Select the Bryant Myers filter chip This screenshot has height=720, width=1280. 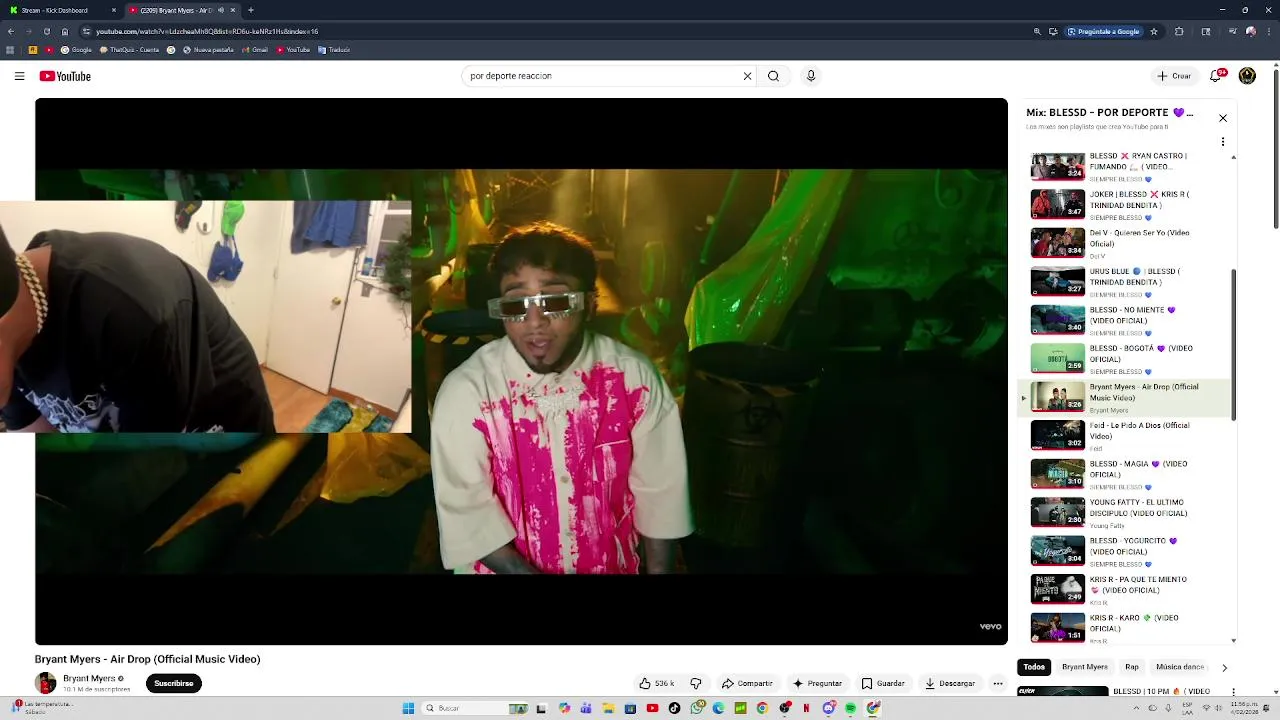(x=1085, y=667)
